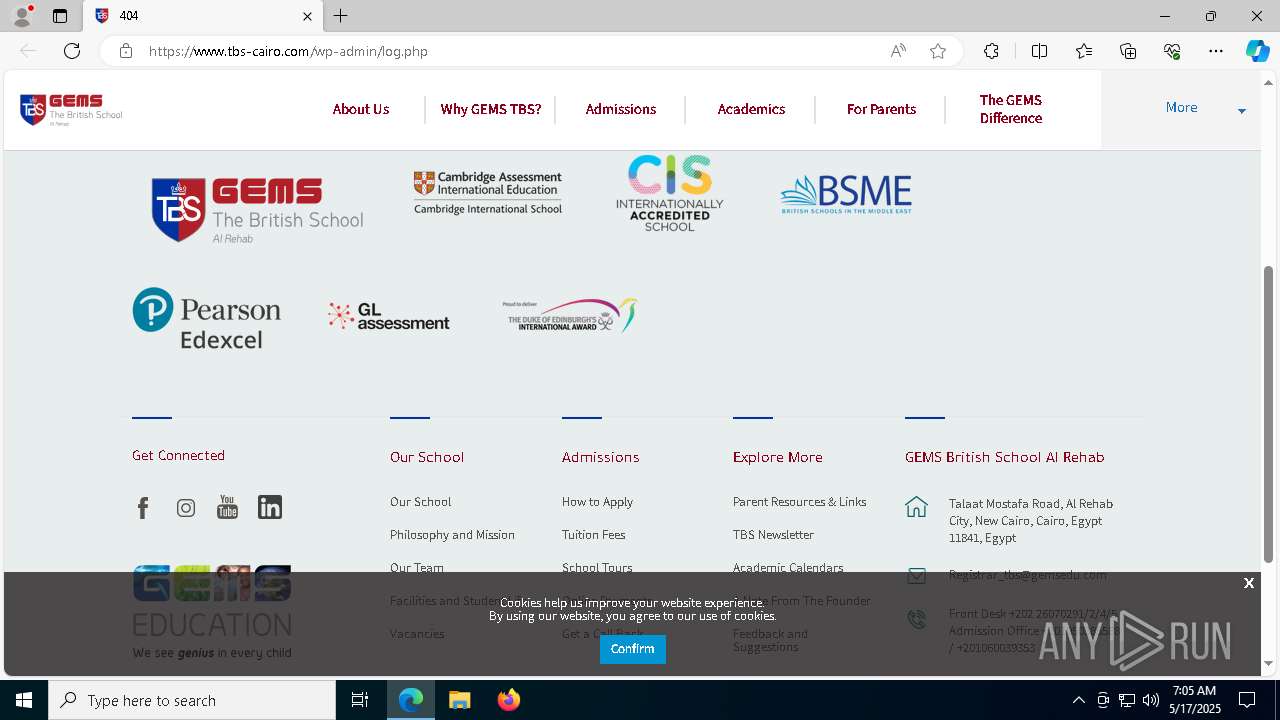Open the How to Apply link
Image resolution: width=1280 pixels, height=720 pixels.
[597, 502]
